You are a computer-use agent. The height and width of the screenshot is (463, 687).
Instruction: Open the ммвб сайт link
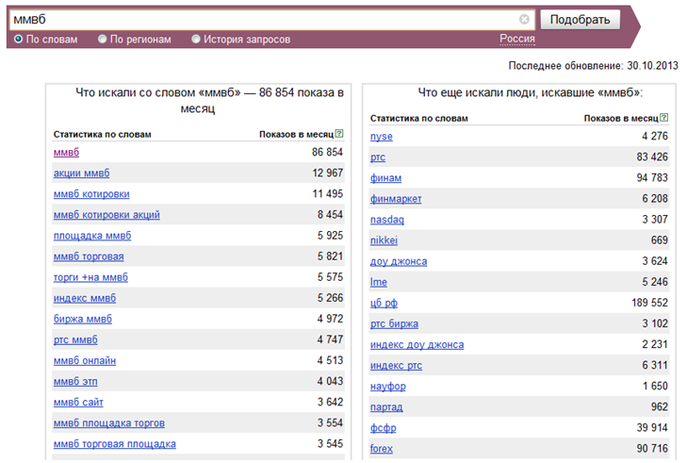[x=78, y=402]
